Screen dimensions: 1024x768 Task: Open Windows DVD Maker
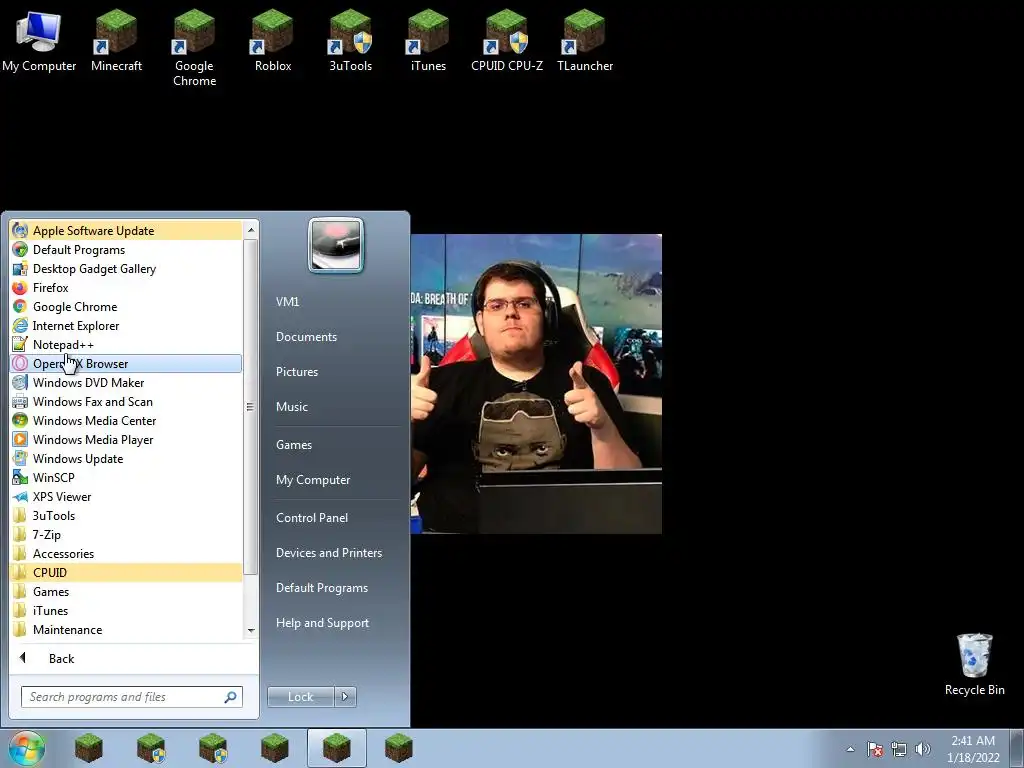tap(126, 383)
